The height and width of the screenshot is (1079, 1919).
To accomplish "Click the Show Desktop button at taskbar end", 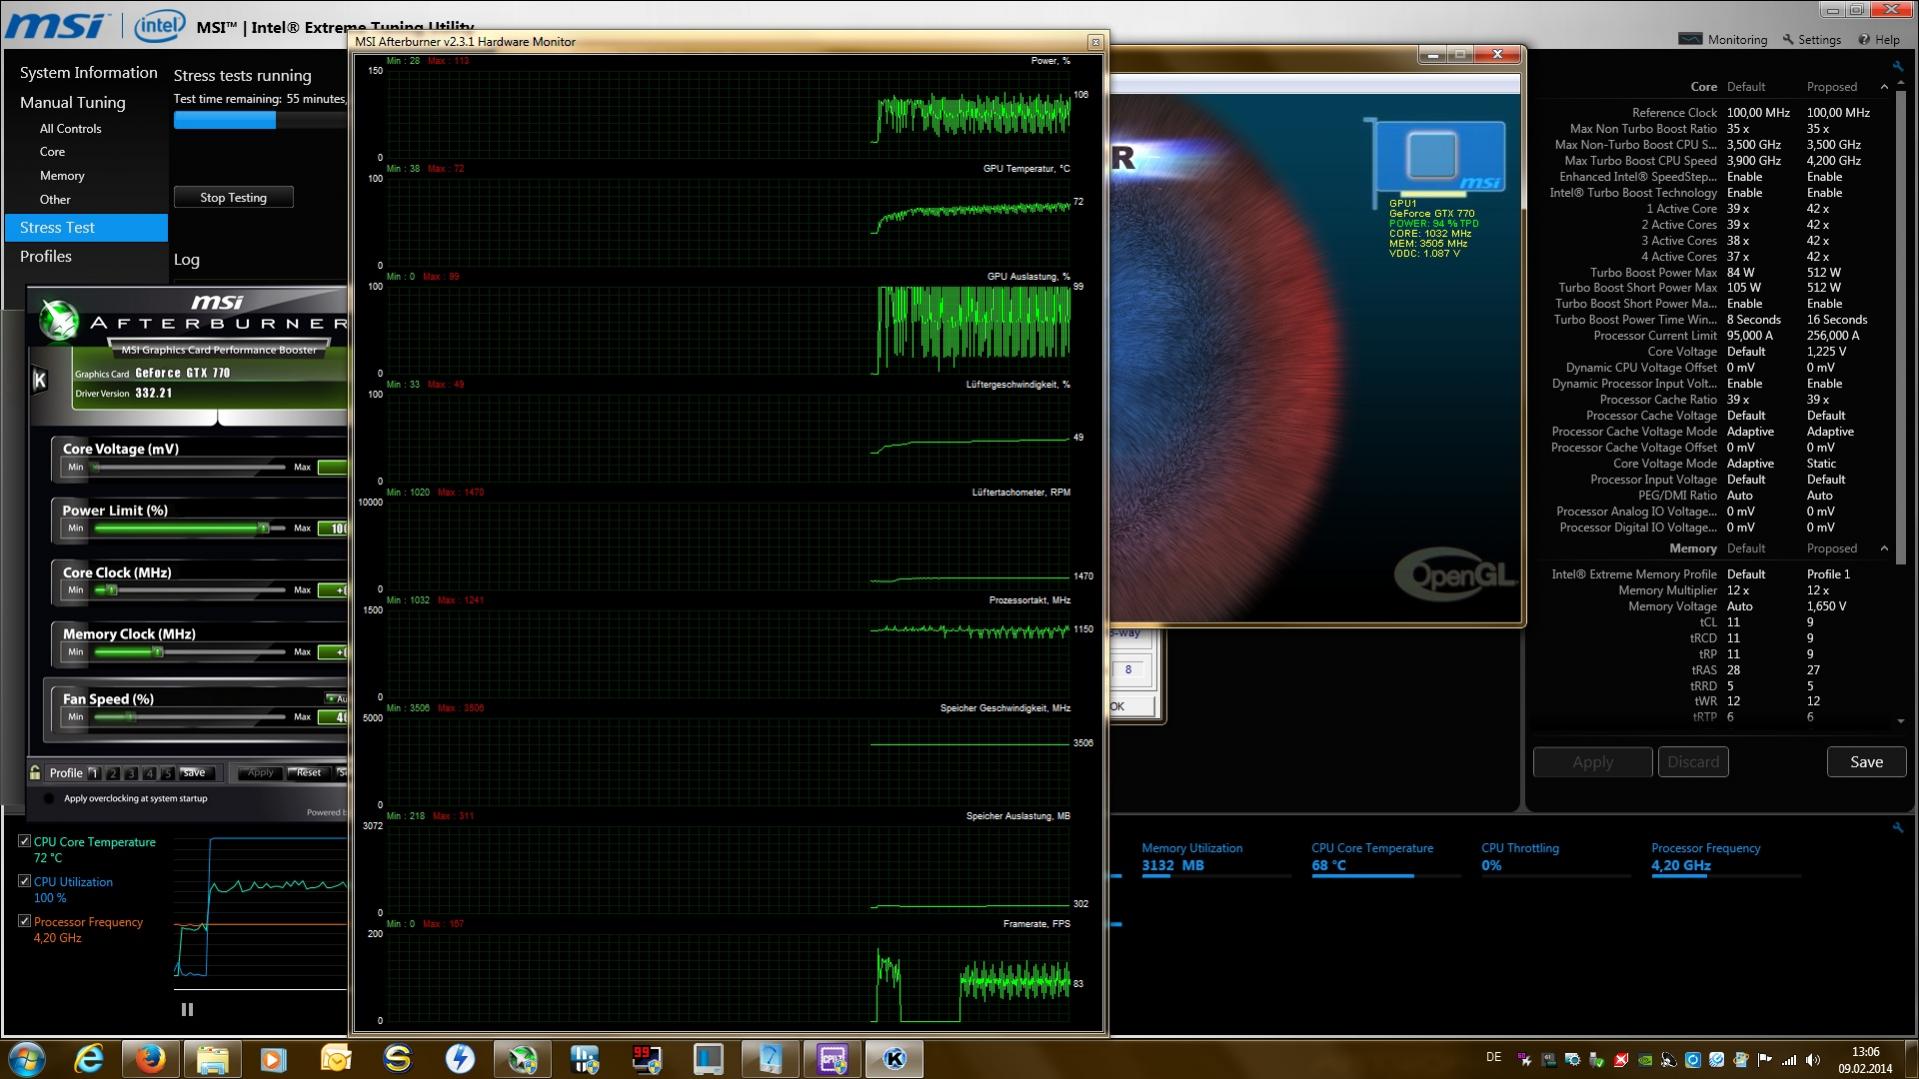I will pyautogui.click(x=1912, y=1059).
